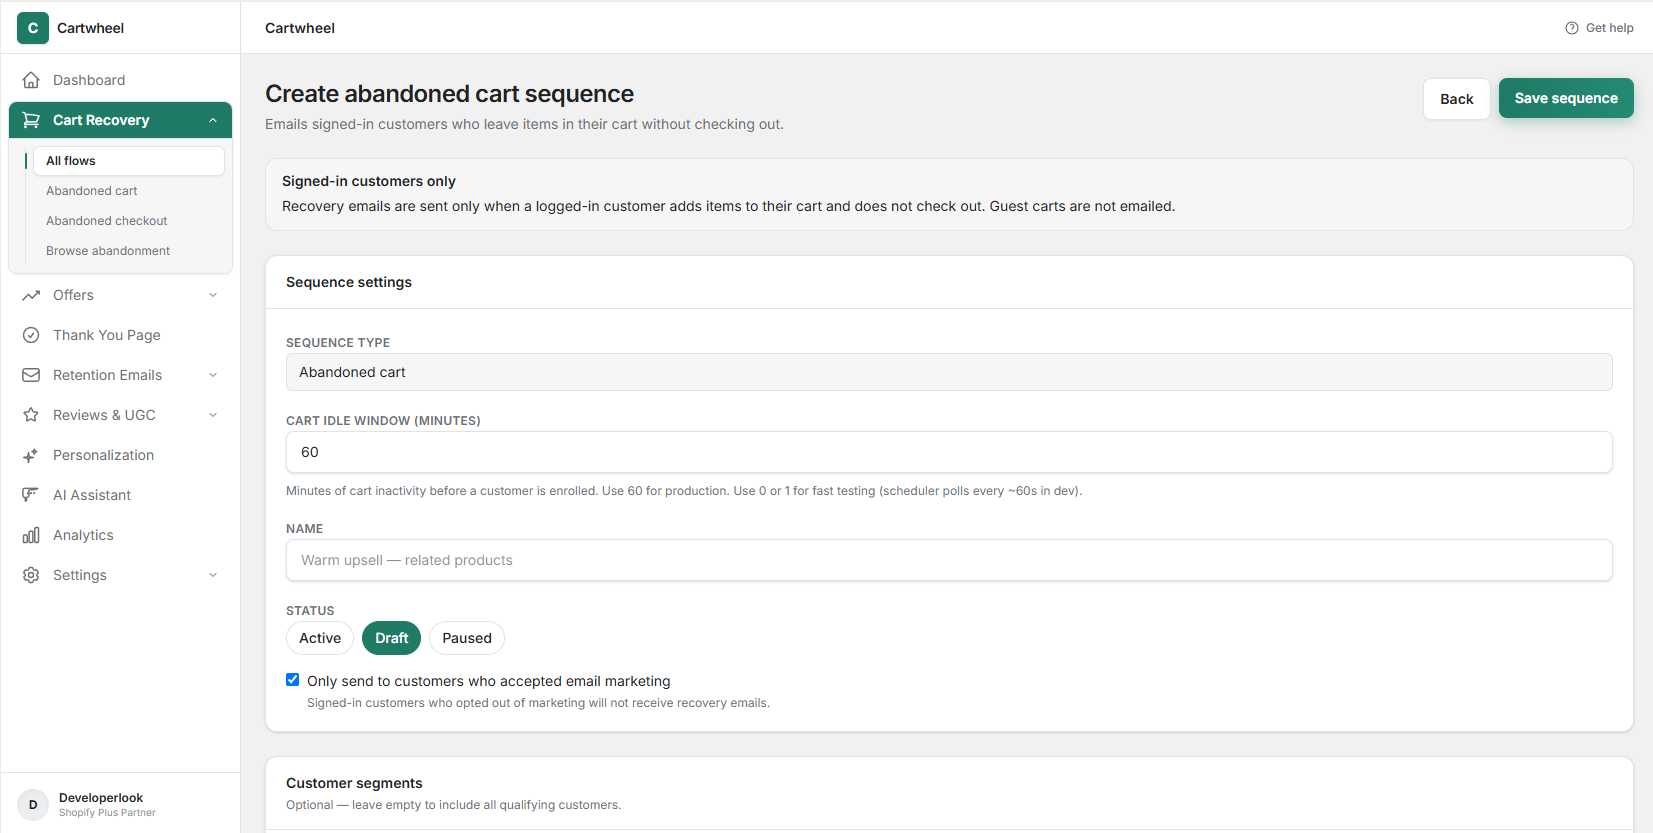1653x833 pixels.
Task: Click the Dashboard home icon
Action: click(31, 80)
